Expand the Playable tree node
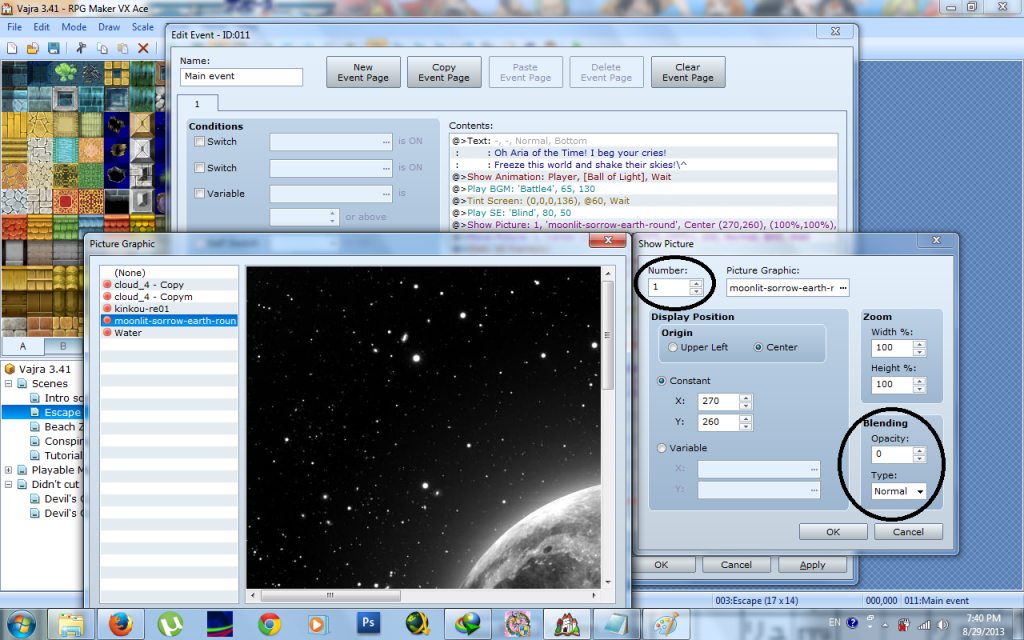The width and height of the screenshot is (1024, 640). click(x=8, y=470)
